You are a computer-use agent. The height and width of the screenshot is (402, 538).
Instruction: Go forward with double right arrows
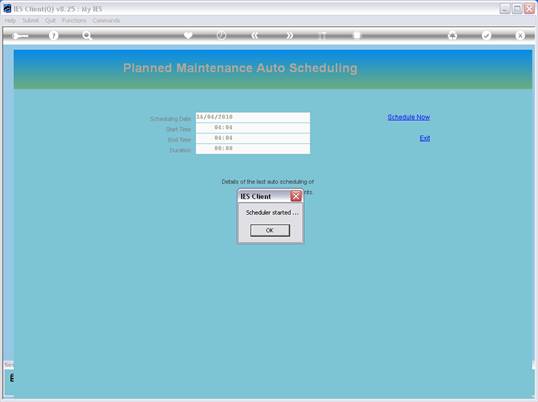click(290, 35)
